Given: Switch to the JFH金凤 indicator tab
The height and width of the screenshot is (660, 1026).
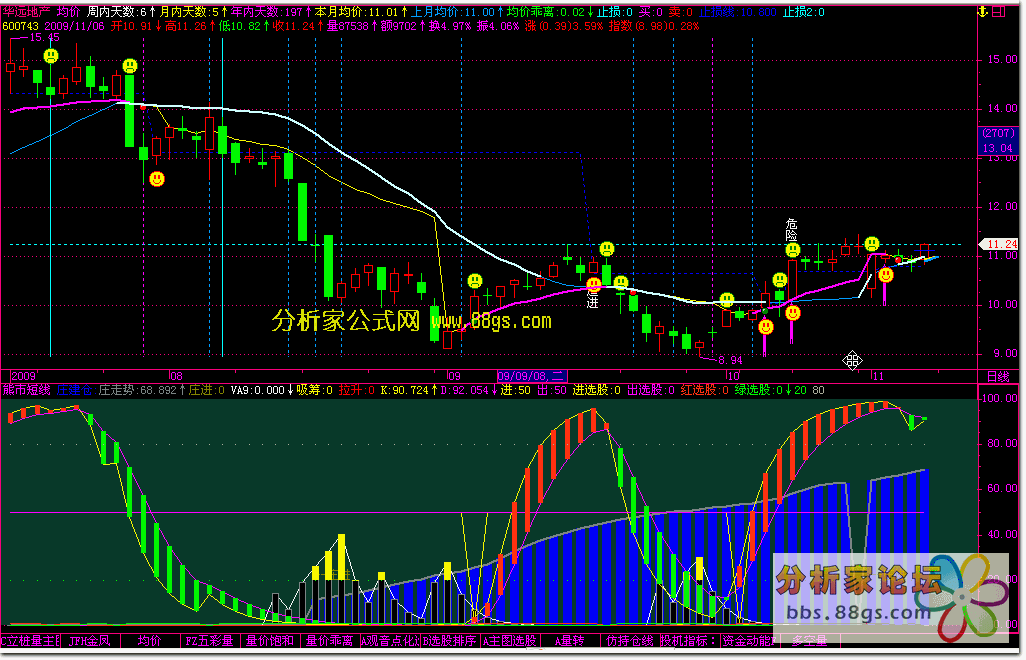Looking at the screenshot, I should (x=90, y=641).
